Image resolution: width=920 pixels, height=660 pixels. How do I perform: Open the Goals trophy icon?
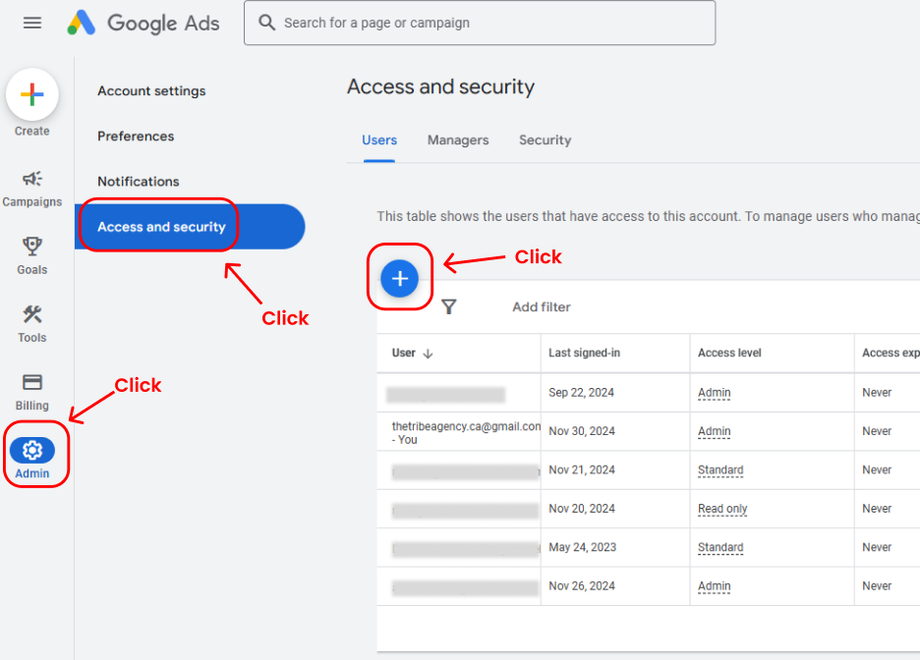(x=32, y=247)
